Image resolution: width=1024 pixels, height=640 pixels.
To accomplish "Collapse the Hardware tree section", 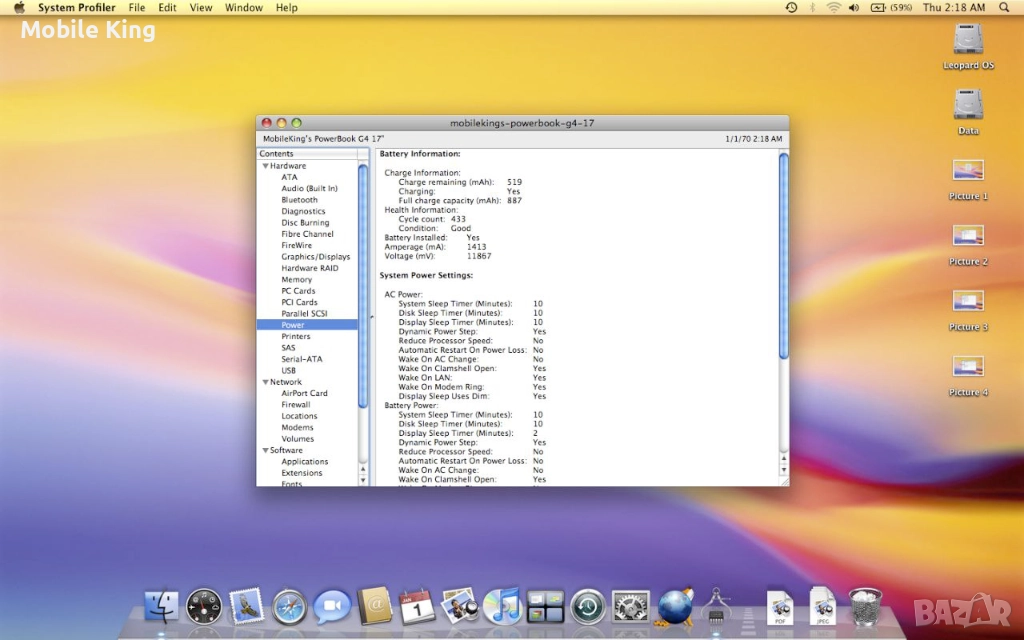I will click(265, 166).
